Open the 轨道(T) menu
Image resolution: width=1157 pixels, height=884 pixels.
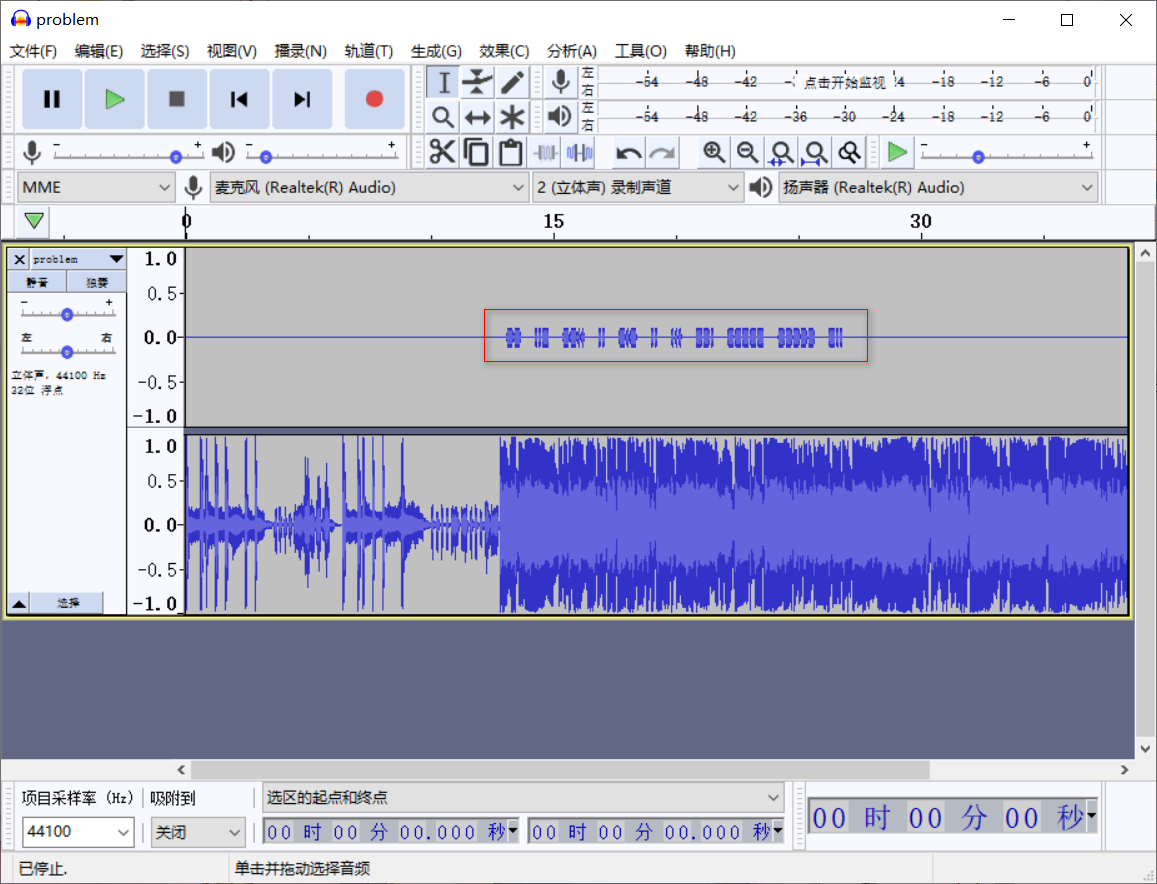(368, 51)
